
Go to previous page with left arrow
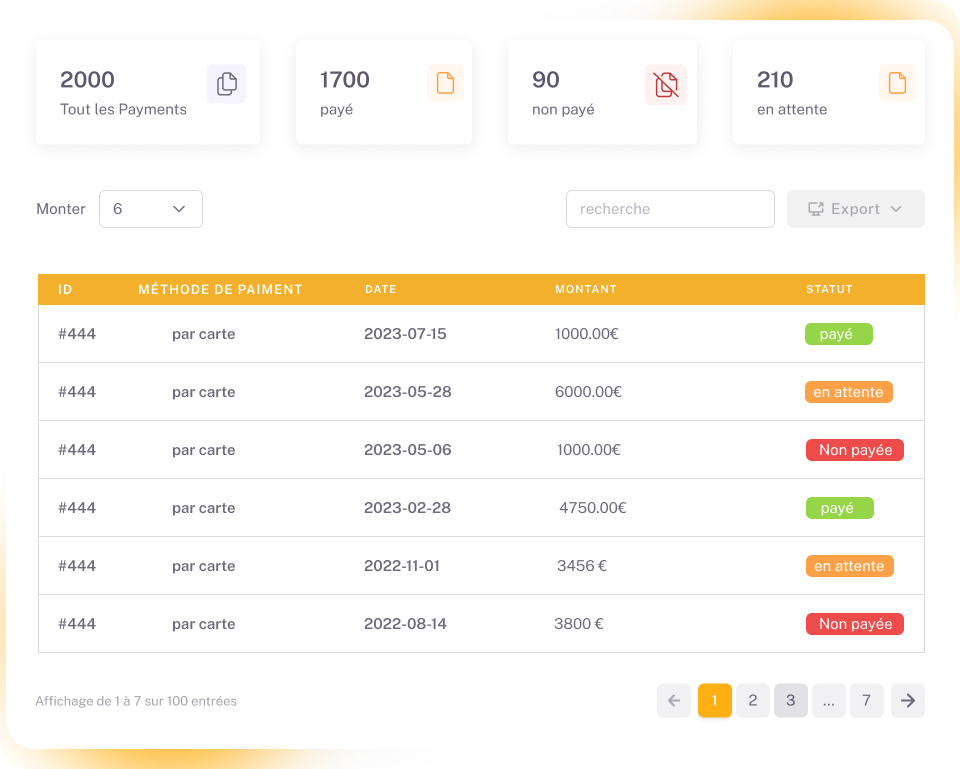point(674,701)
